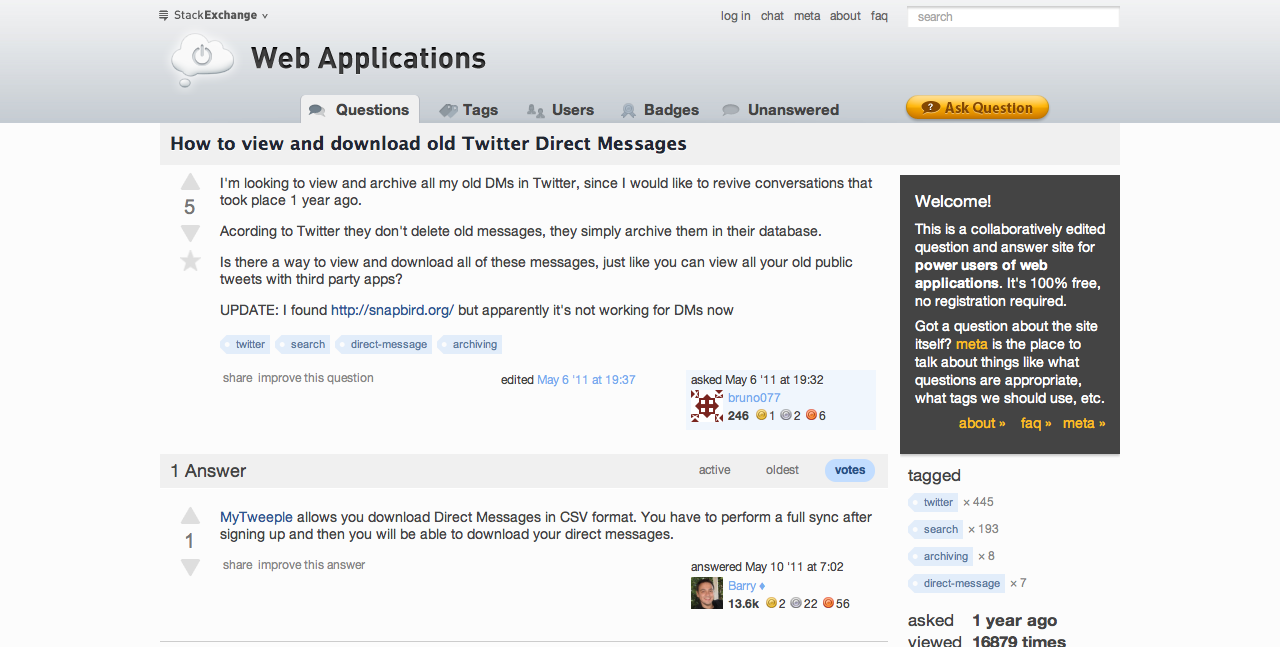Screen dimensions: 1280x647
Task: View edit history from May 6 '11 at 19:37
Action: coord(586,380)
